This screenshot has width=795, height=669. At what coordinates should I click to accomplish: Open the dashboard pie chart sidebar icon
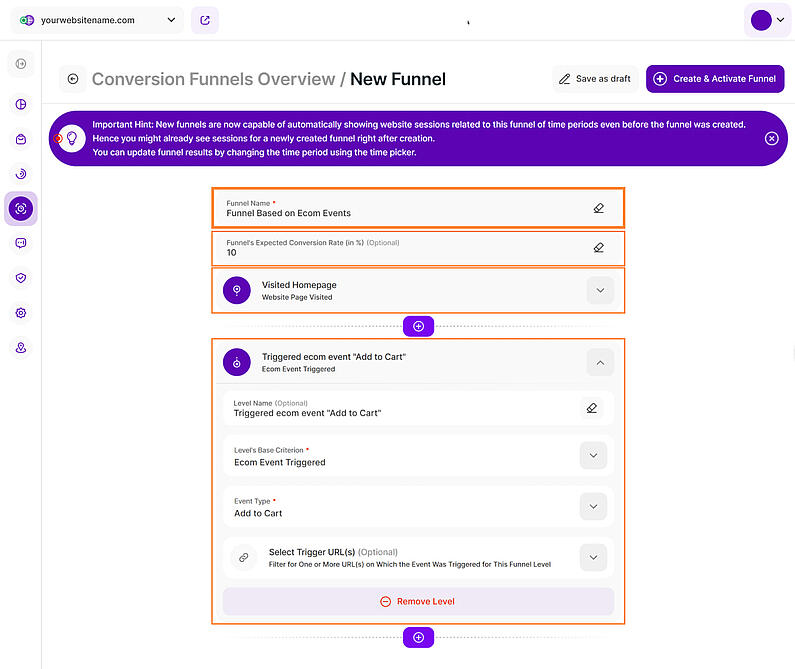click(21, 104)
